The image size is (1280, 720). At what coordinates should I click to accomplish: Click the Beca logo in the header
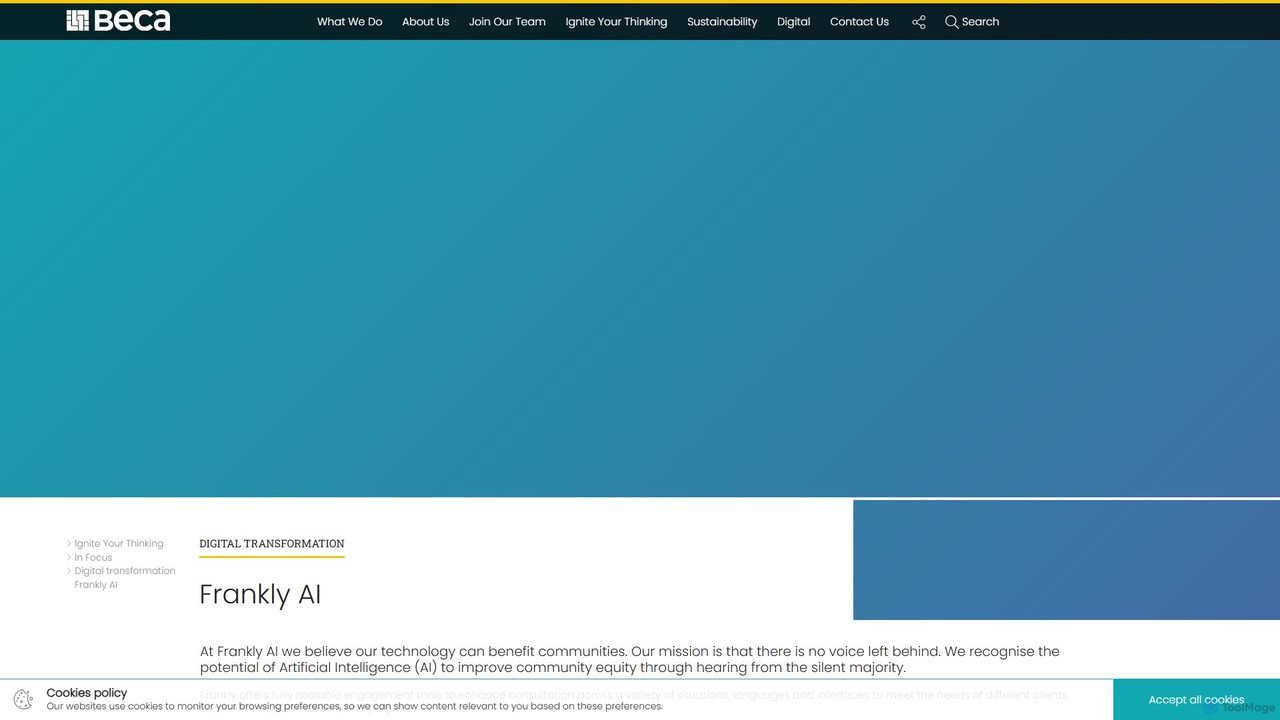[118, 21]
